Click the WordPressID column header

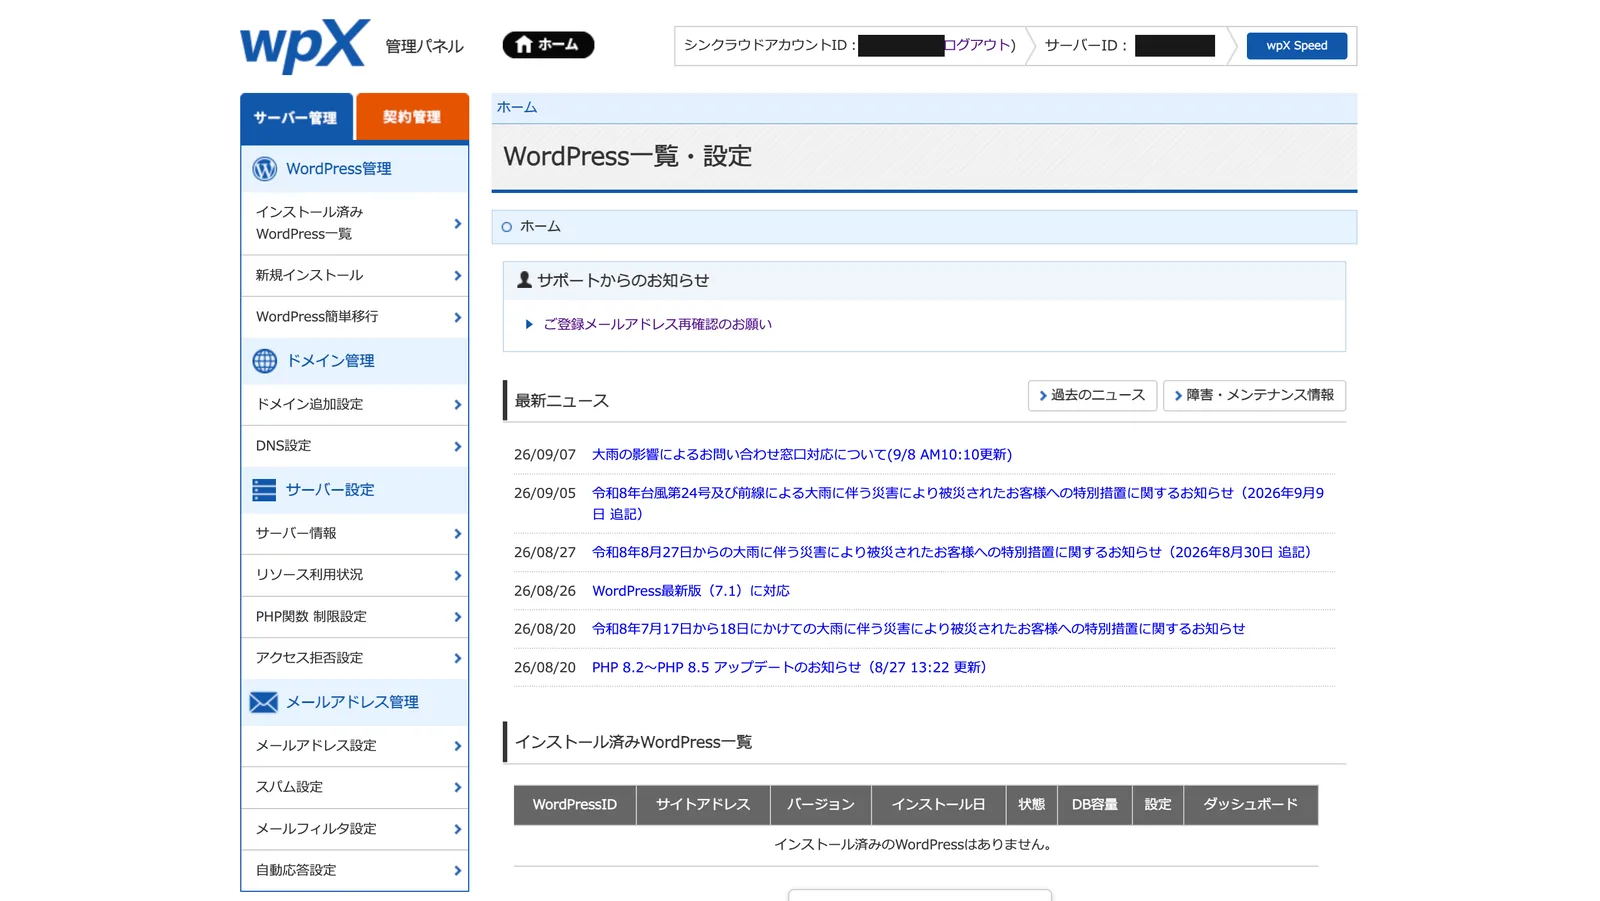coord(575,805)
